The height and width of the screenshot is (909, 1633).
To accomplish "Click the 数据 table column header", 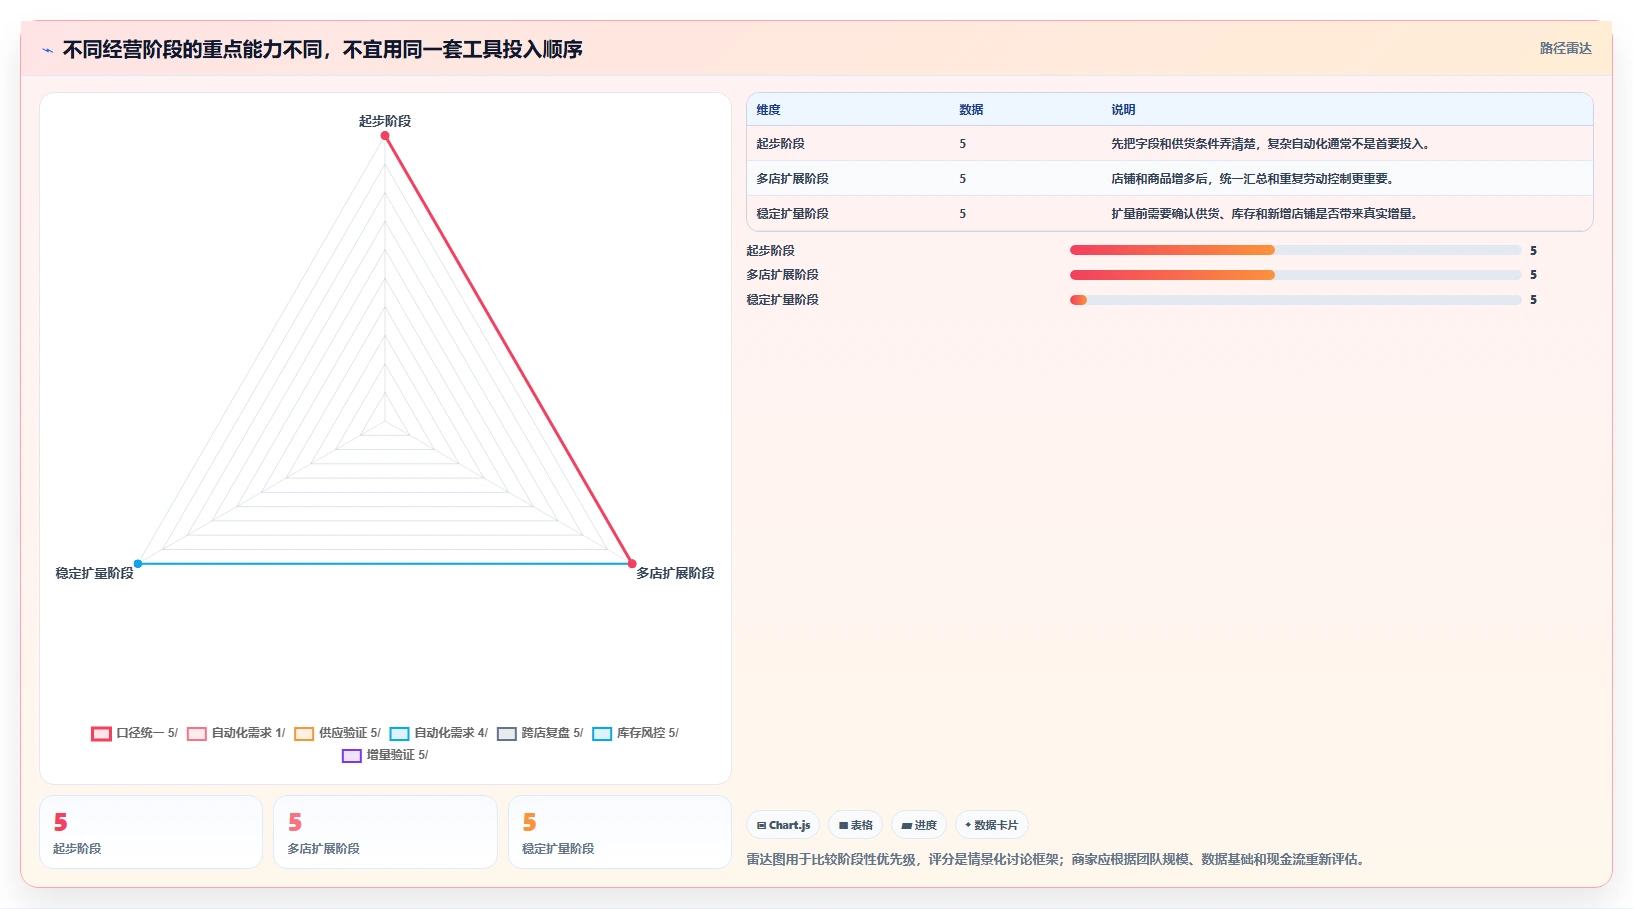I will [971, 110].
